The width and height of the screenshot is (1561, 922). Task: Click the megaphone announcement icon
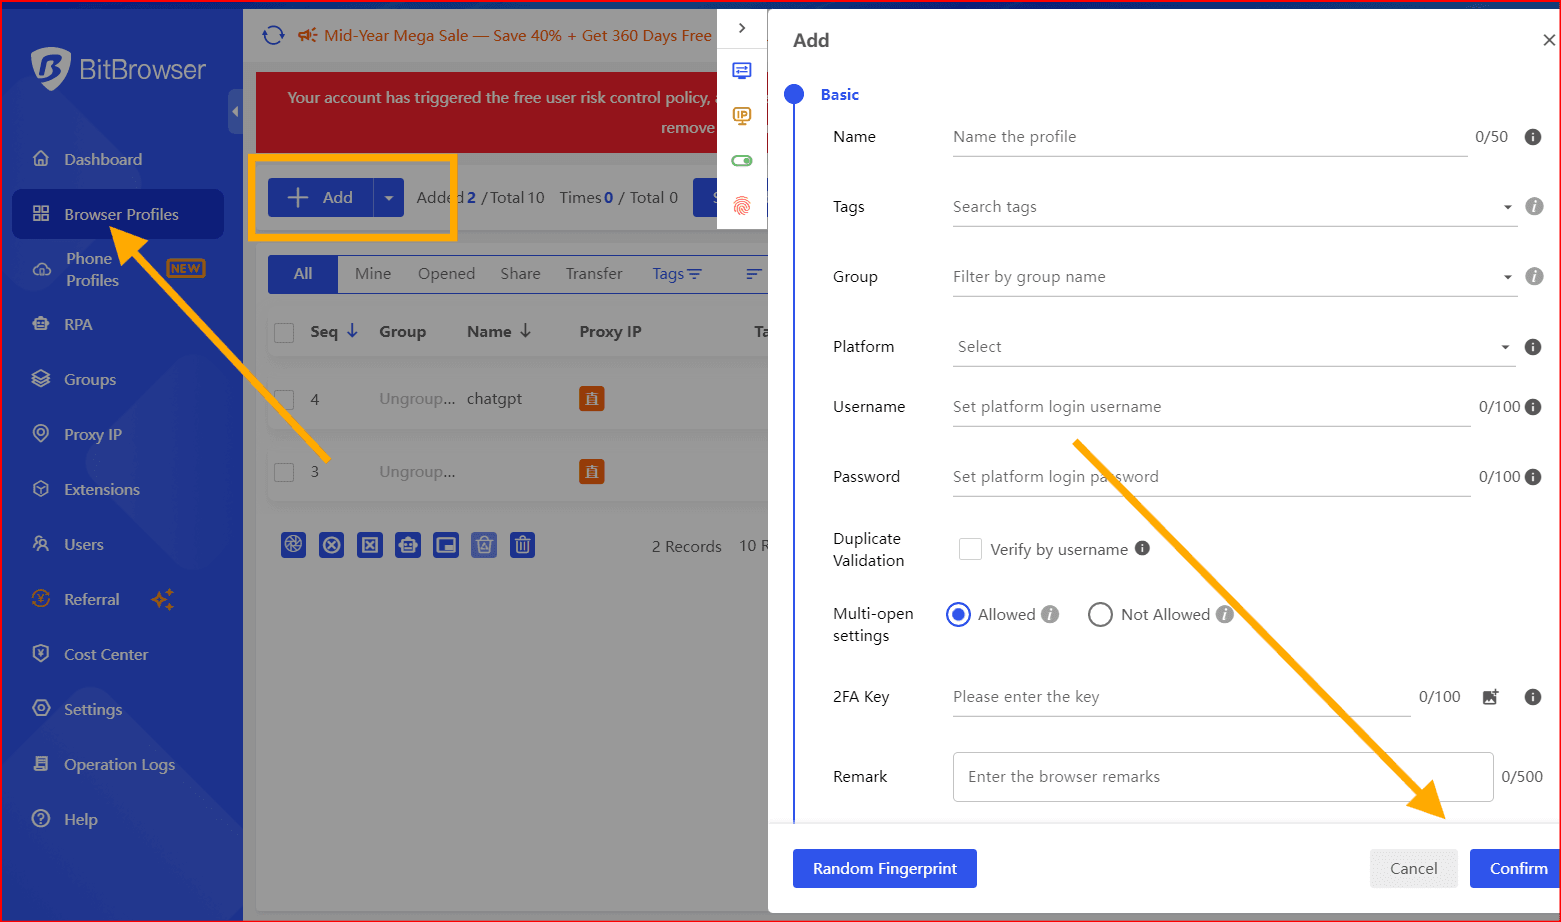[307, 36]
